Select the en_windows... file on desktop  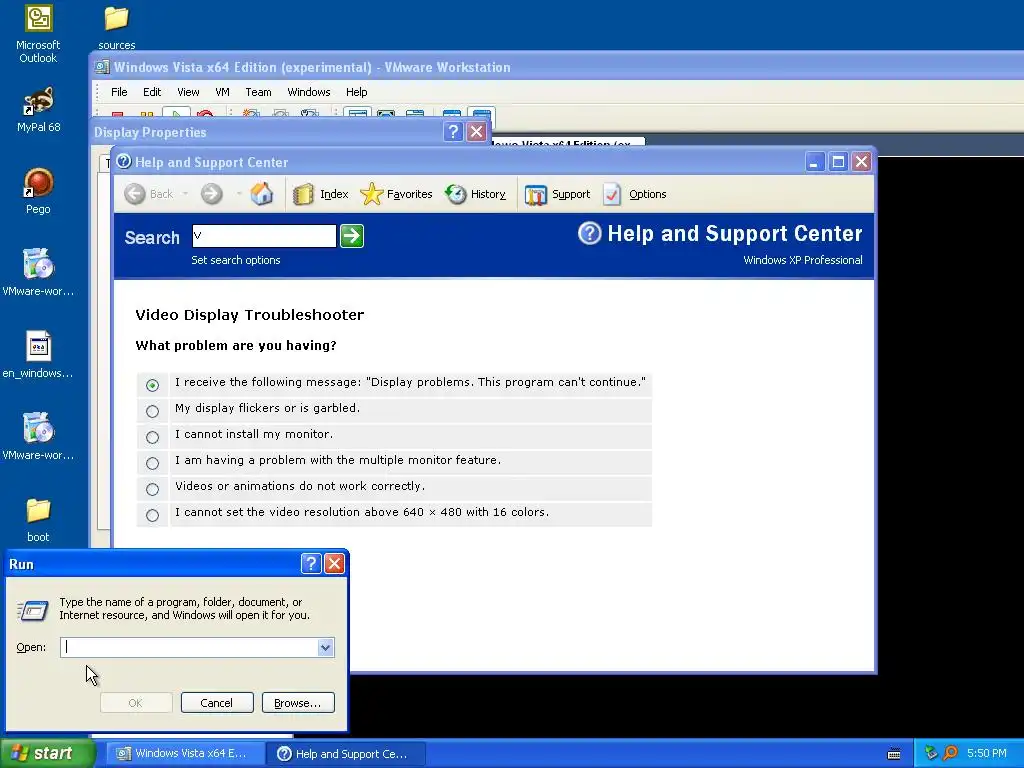pyautogui.click(x=38, y=355)
